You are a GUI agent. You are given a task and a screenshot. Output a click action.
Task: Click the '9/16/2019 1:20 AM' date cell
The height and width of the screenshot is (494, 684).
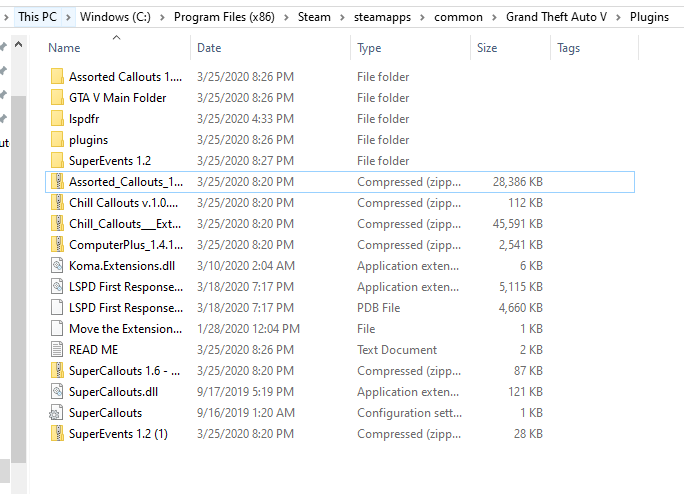246,412
